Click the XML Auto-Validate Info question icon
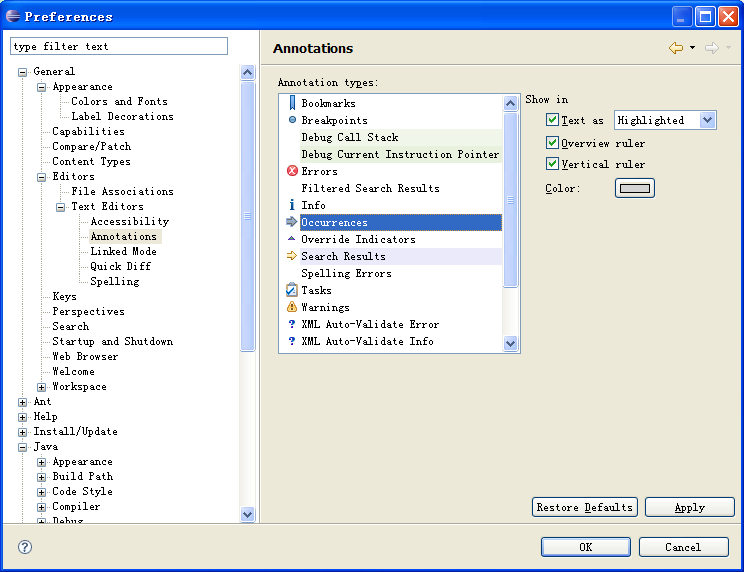Image resolution: width=744 pixels, height=572 pixels. [x=292, y=341]
